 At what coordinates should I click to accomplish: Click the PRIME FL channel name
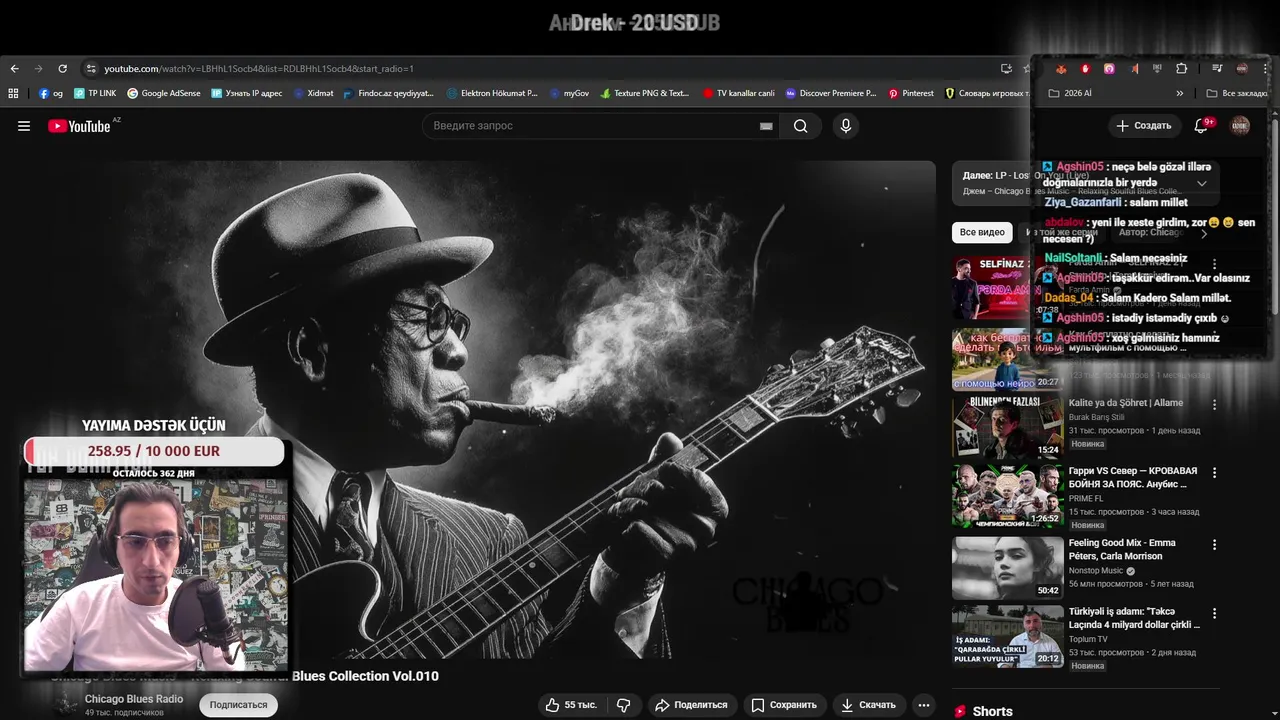[x=1086, y=498]
